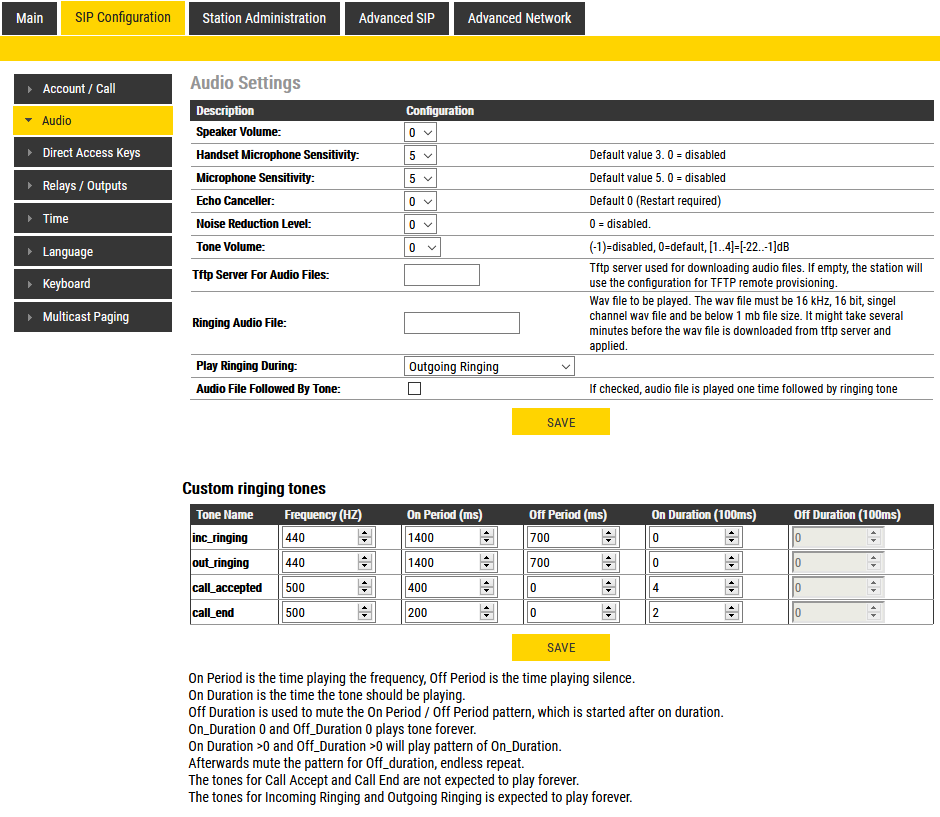940x817 pixels.
Task: Click the Ringing Audio File input field
Action: point(462,323)
